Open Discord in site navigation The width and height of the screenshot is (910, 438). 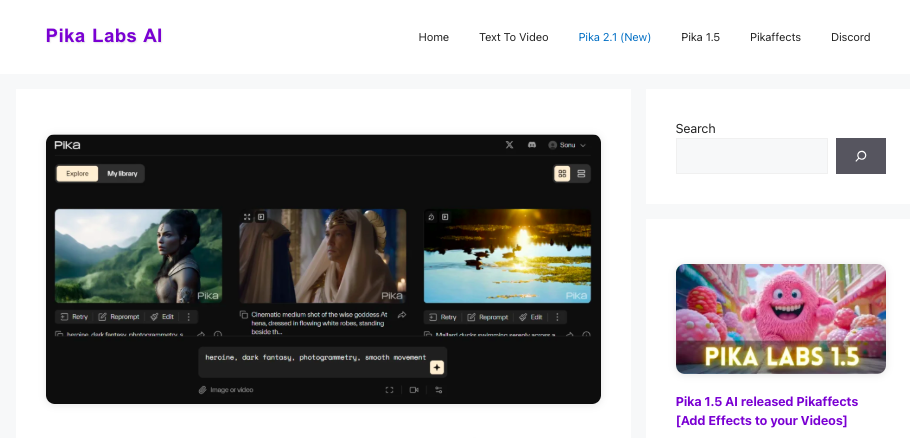click(x=851, y=37)
